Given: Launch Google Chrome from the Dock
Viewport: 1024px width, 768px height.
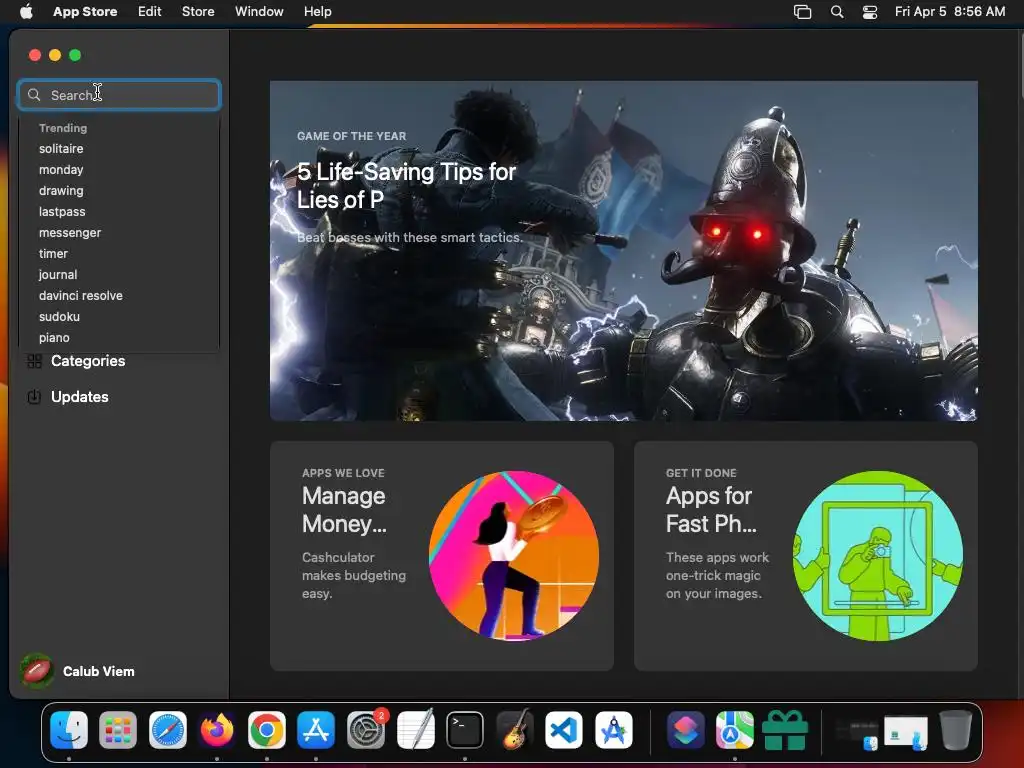Looking at the screenshot, I should [266, 729].
